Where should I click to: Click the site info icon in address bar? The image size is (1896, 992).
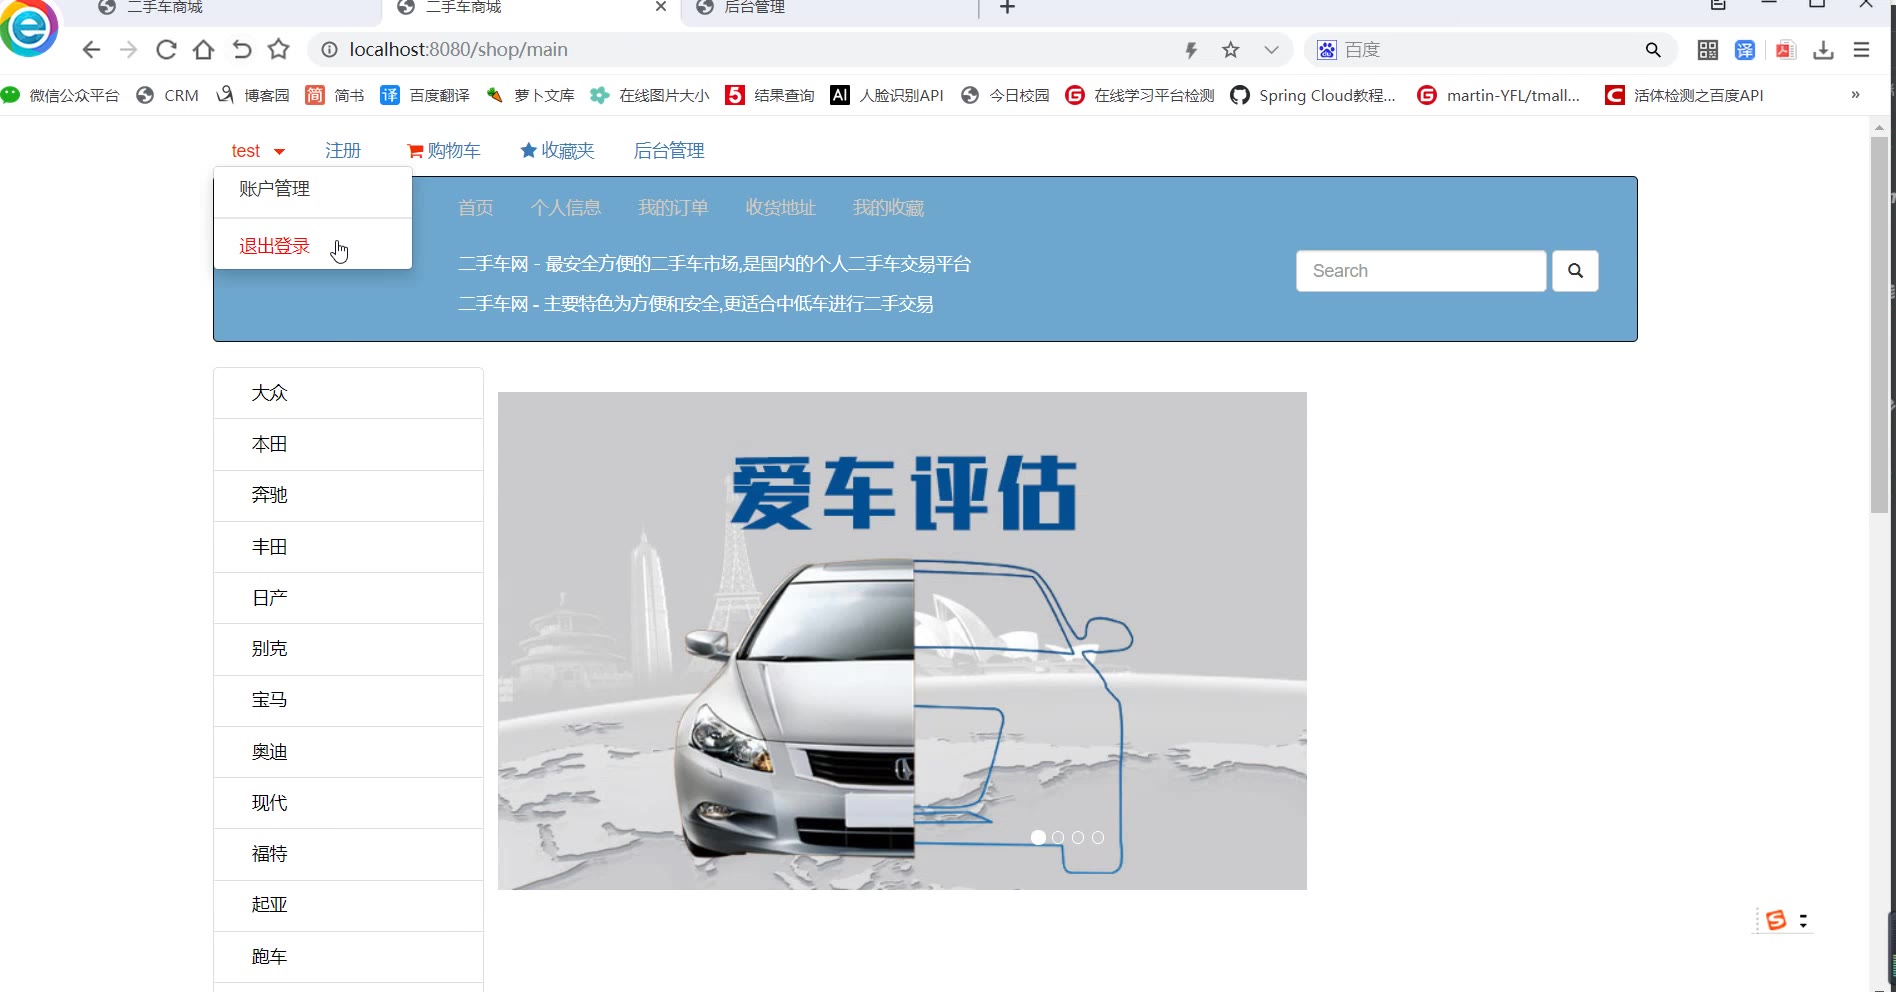coord(329,50)
